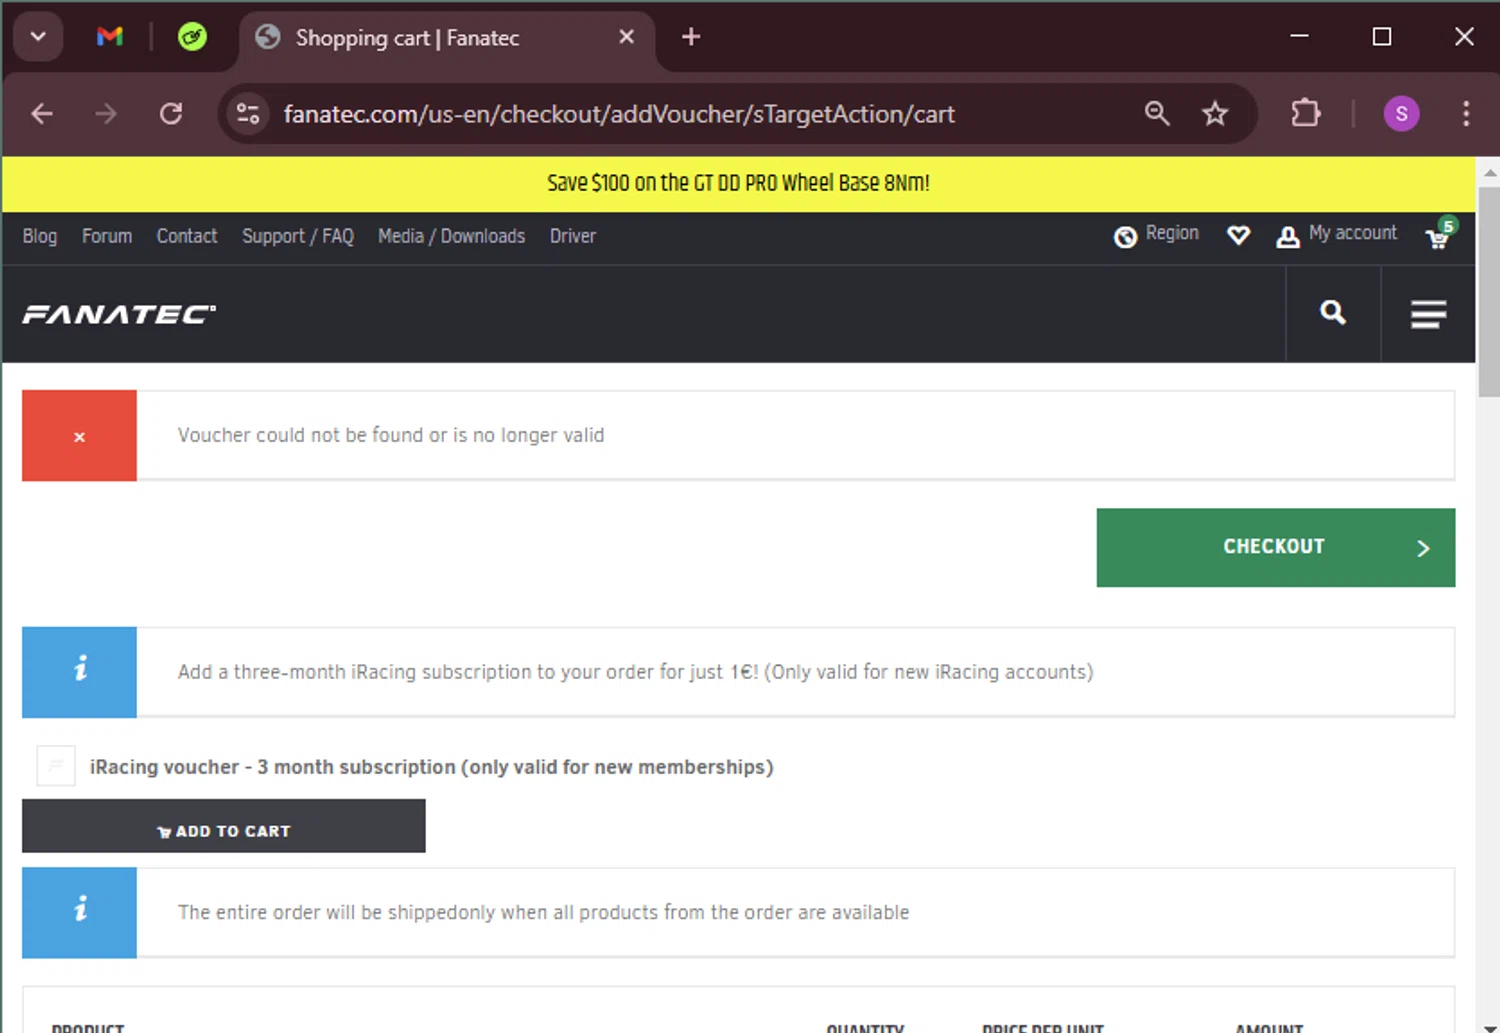Viewport: 1500px width, 1033px height.
Task: Go forward in browser history
Action: click(106, 114)
